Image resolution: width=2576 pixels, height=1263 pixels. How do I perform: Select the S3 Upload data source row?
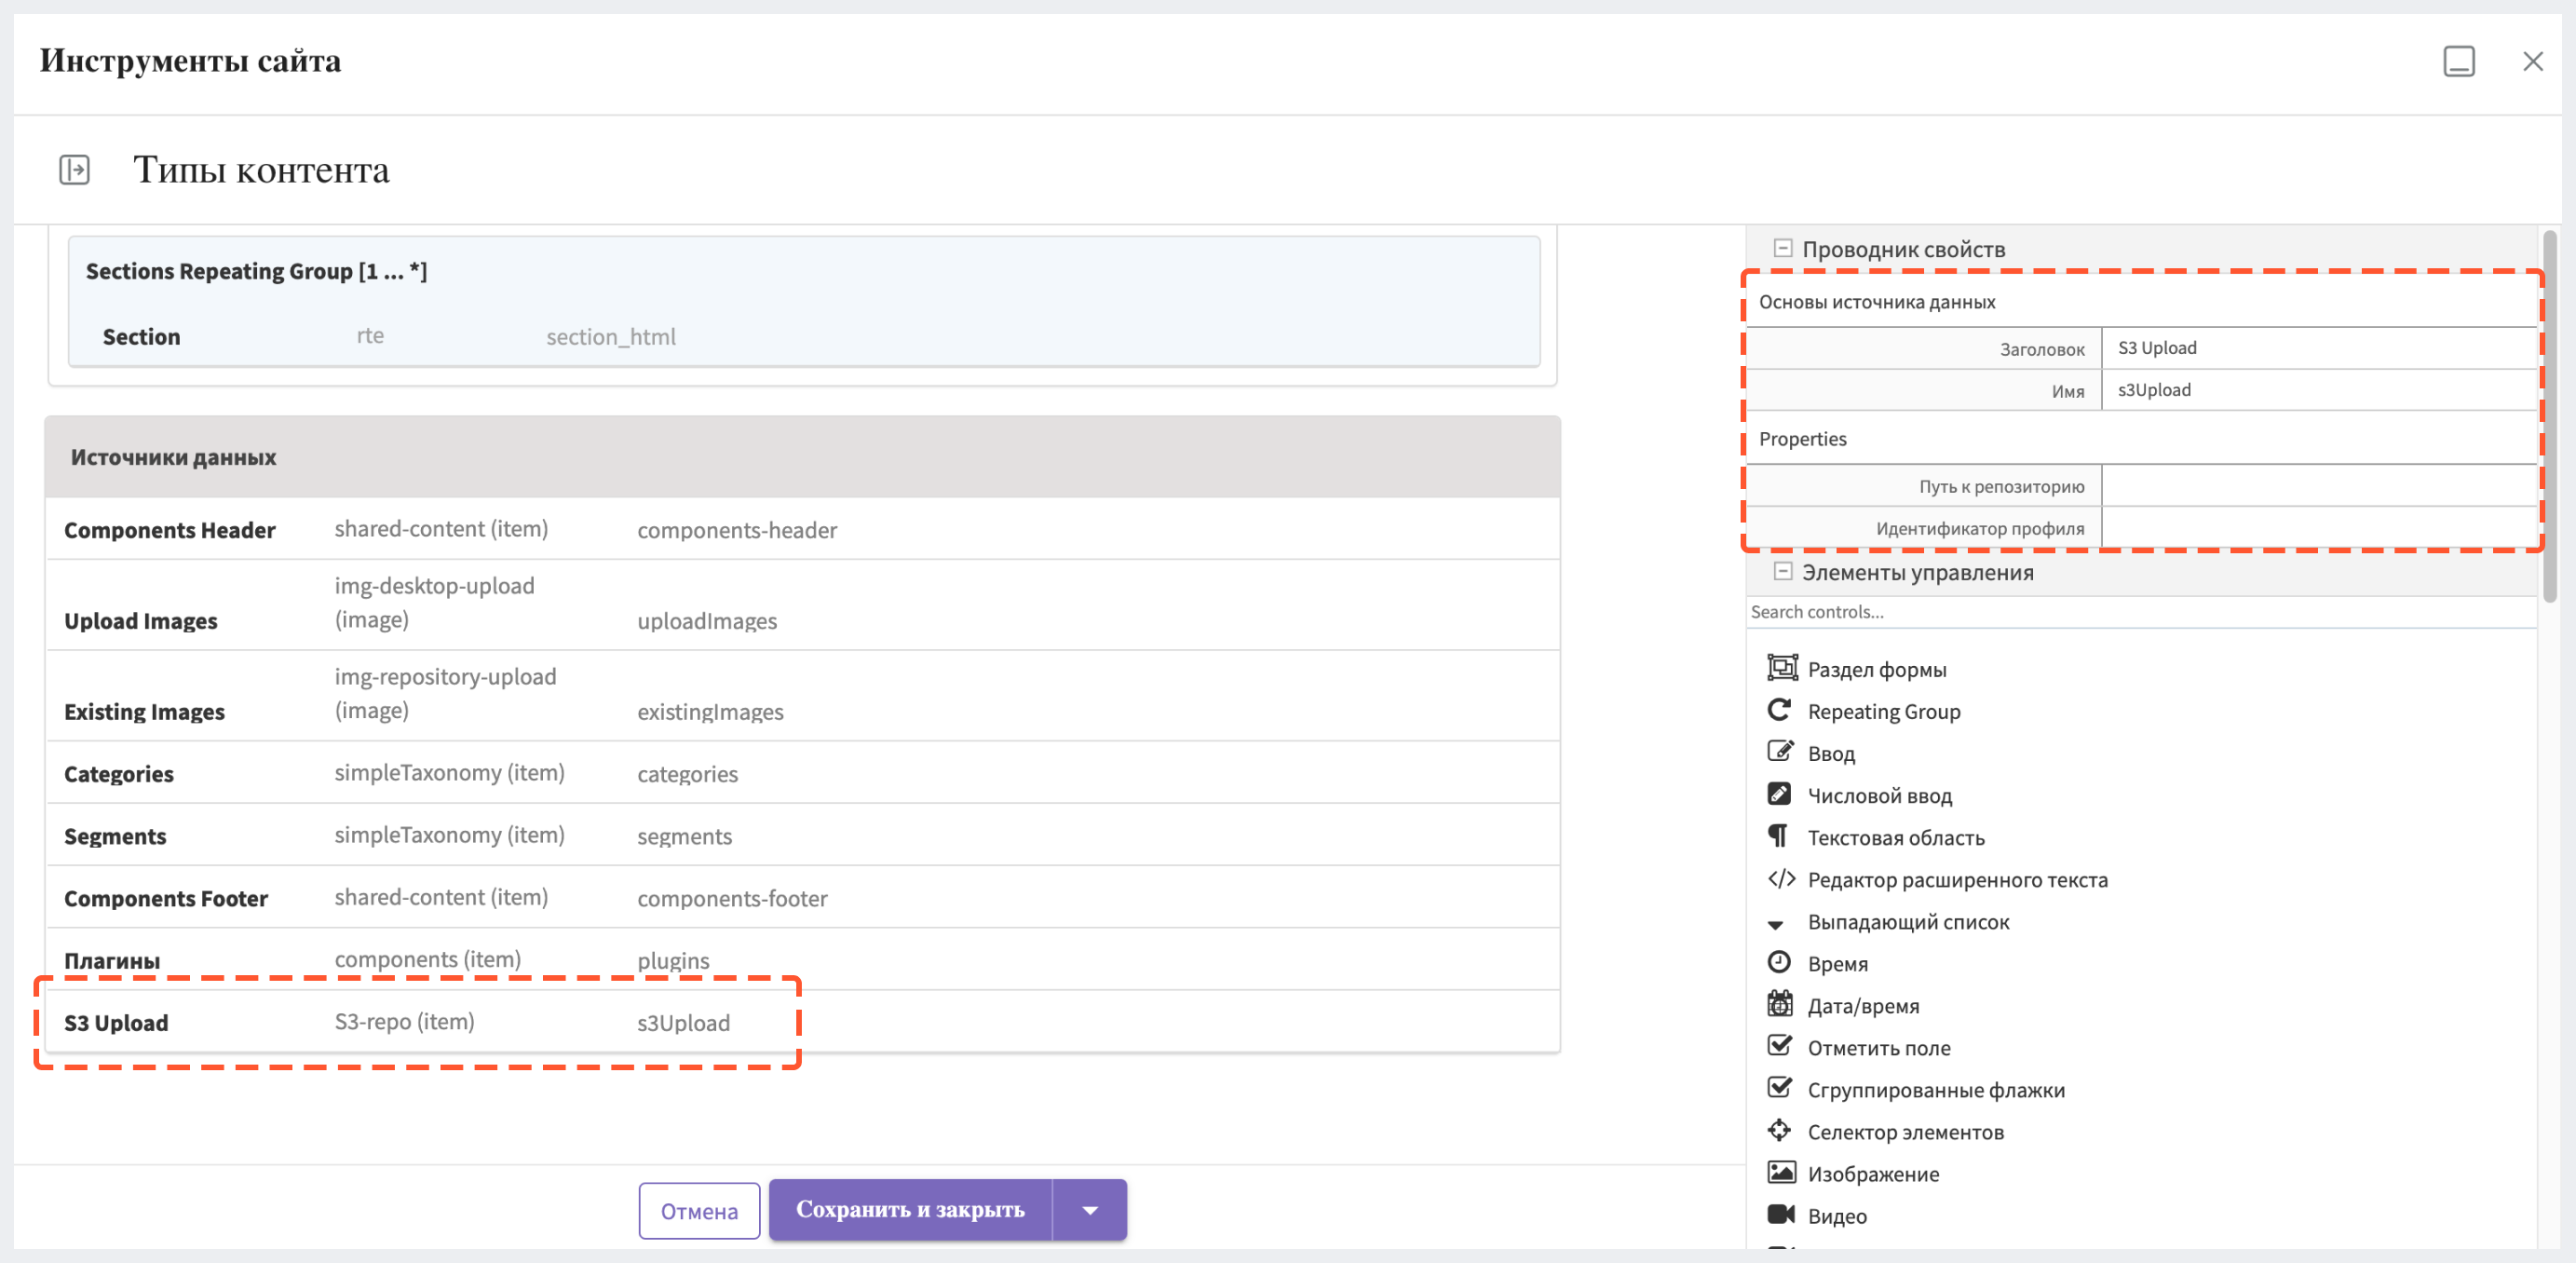(803, 1022)
